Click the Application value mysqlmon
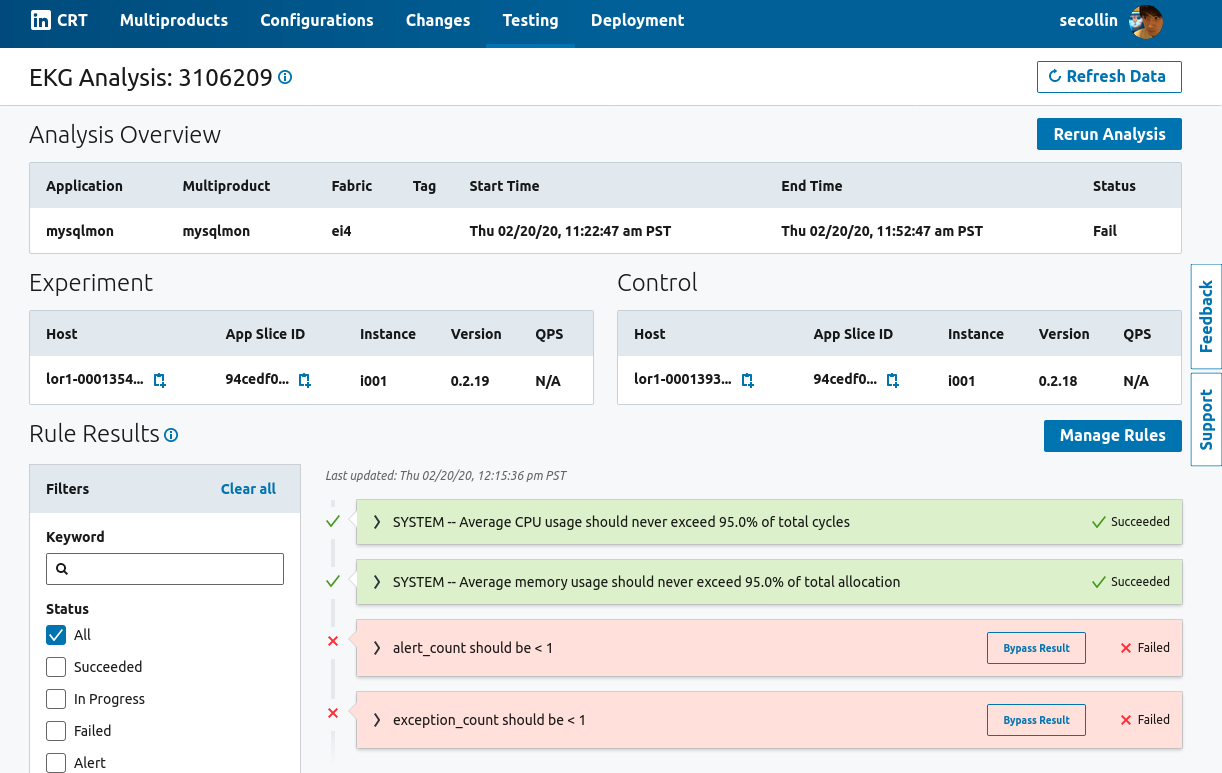This screenshot has height=773, width=1222. (x=80, y=231)
